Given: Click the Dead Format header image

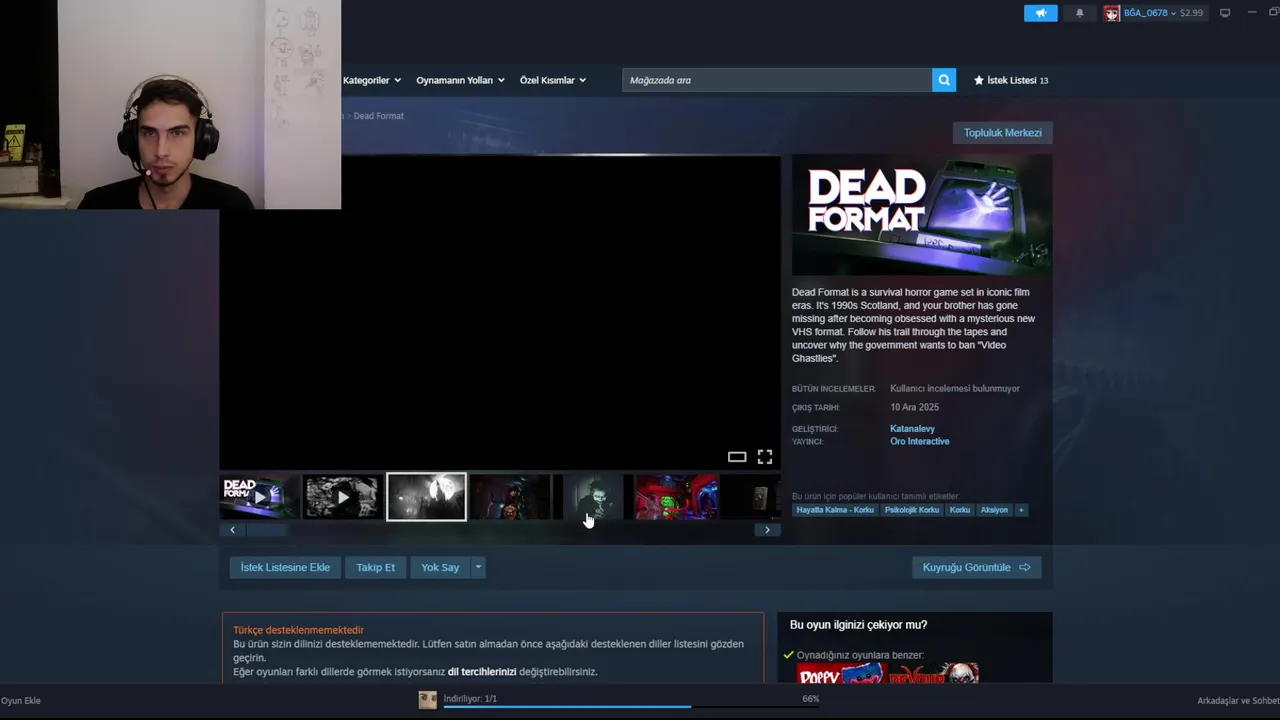Looking at the screenshot, I should point(922,215).
